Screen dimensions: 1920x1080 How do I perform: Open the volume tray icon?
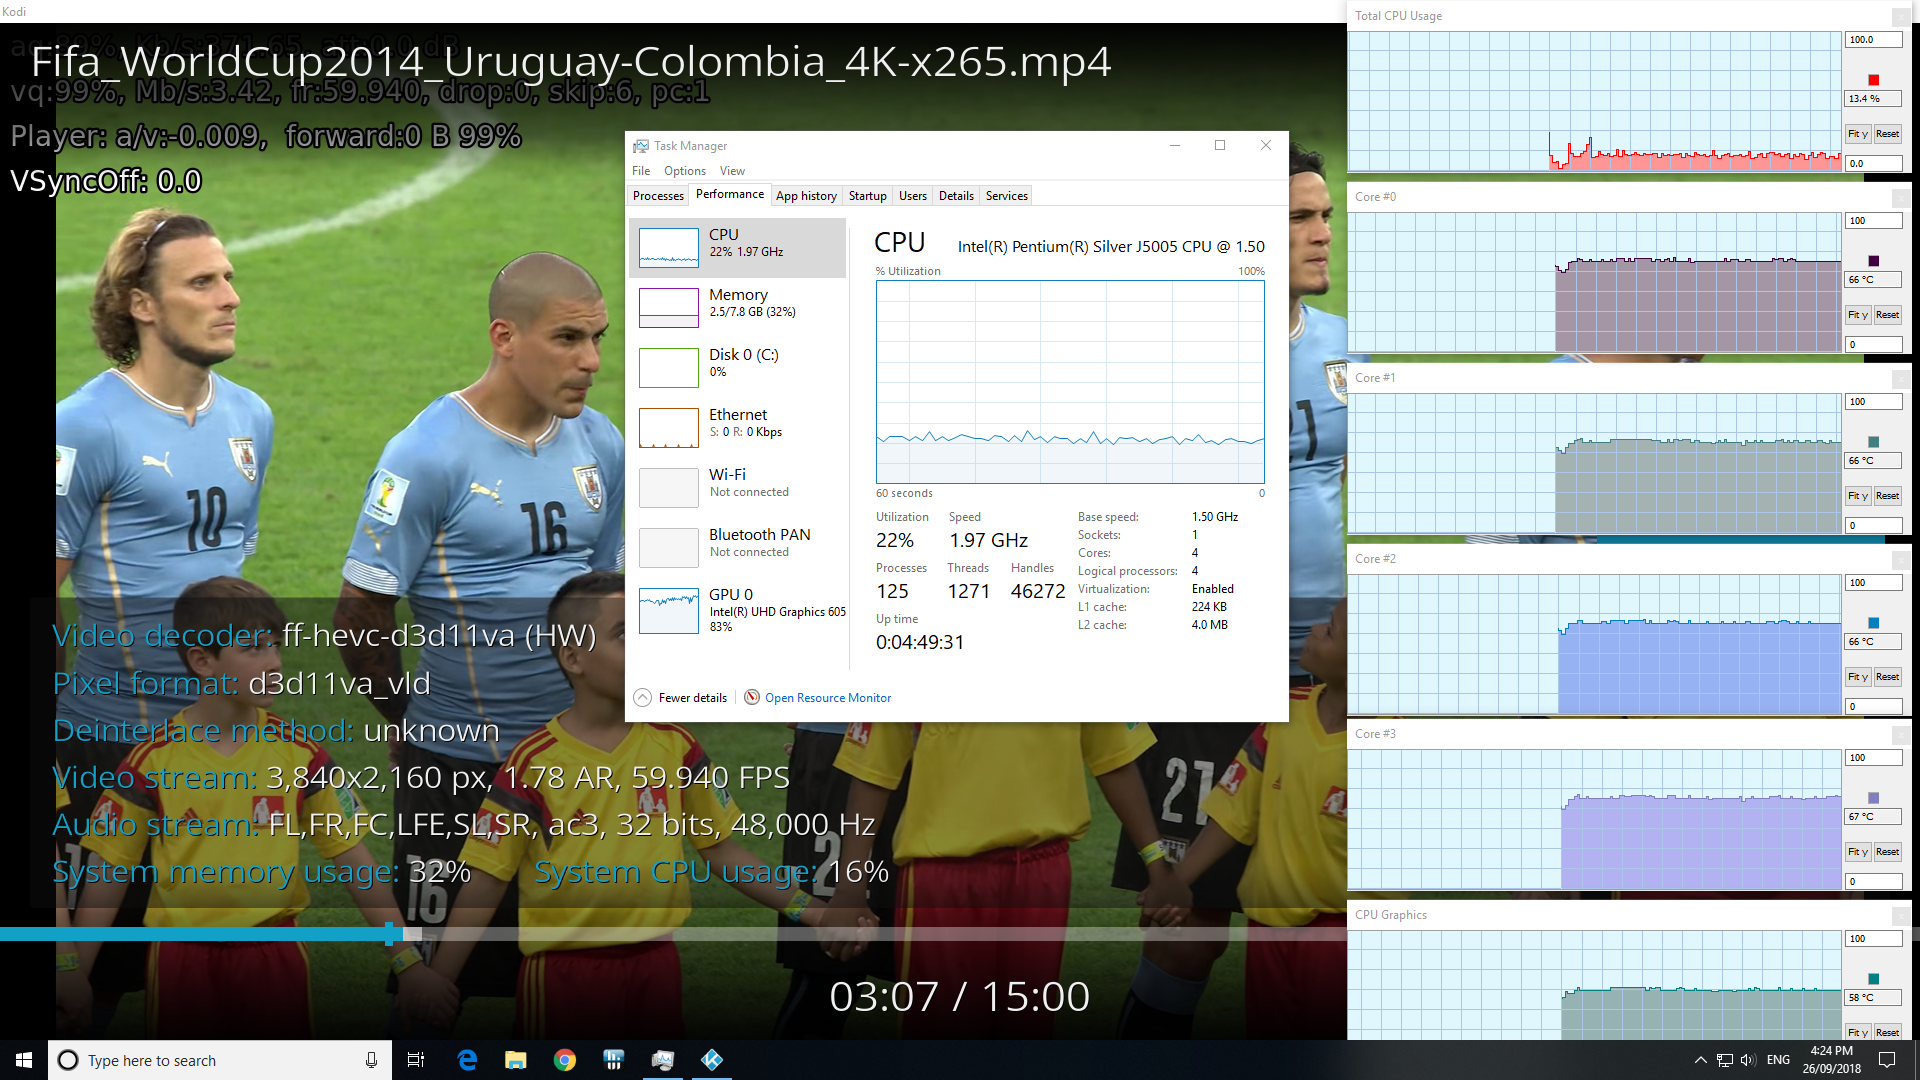(x=1748, y=1060)
